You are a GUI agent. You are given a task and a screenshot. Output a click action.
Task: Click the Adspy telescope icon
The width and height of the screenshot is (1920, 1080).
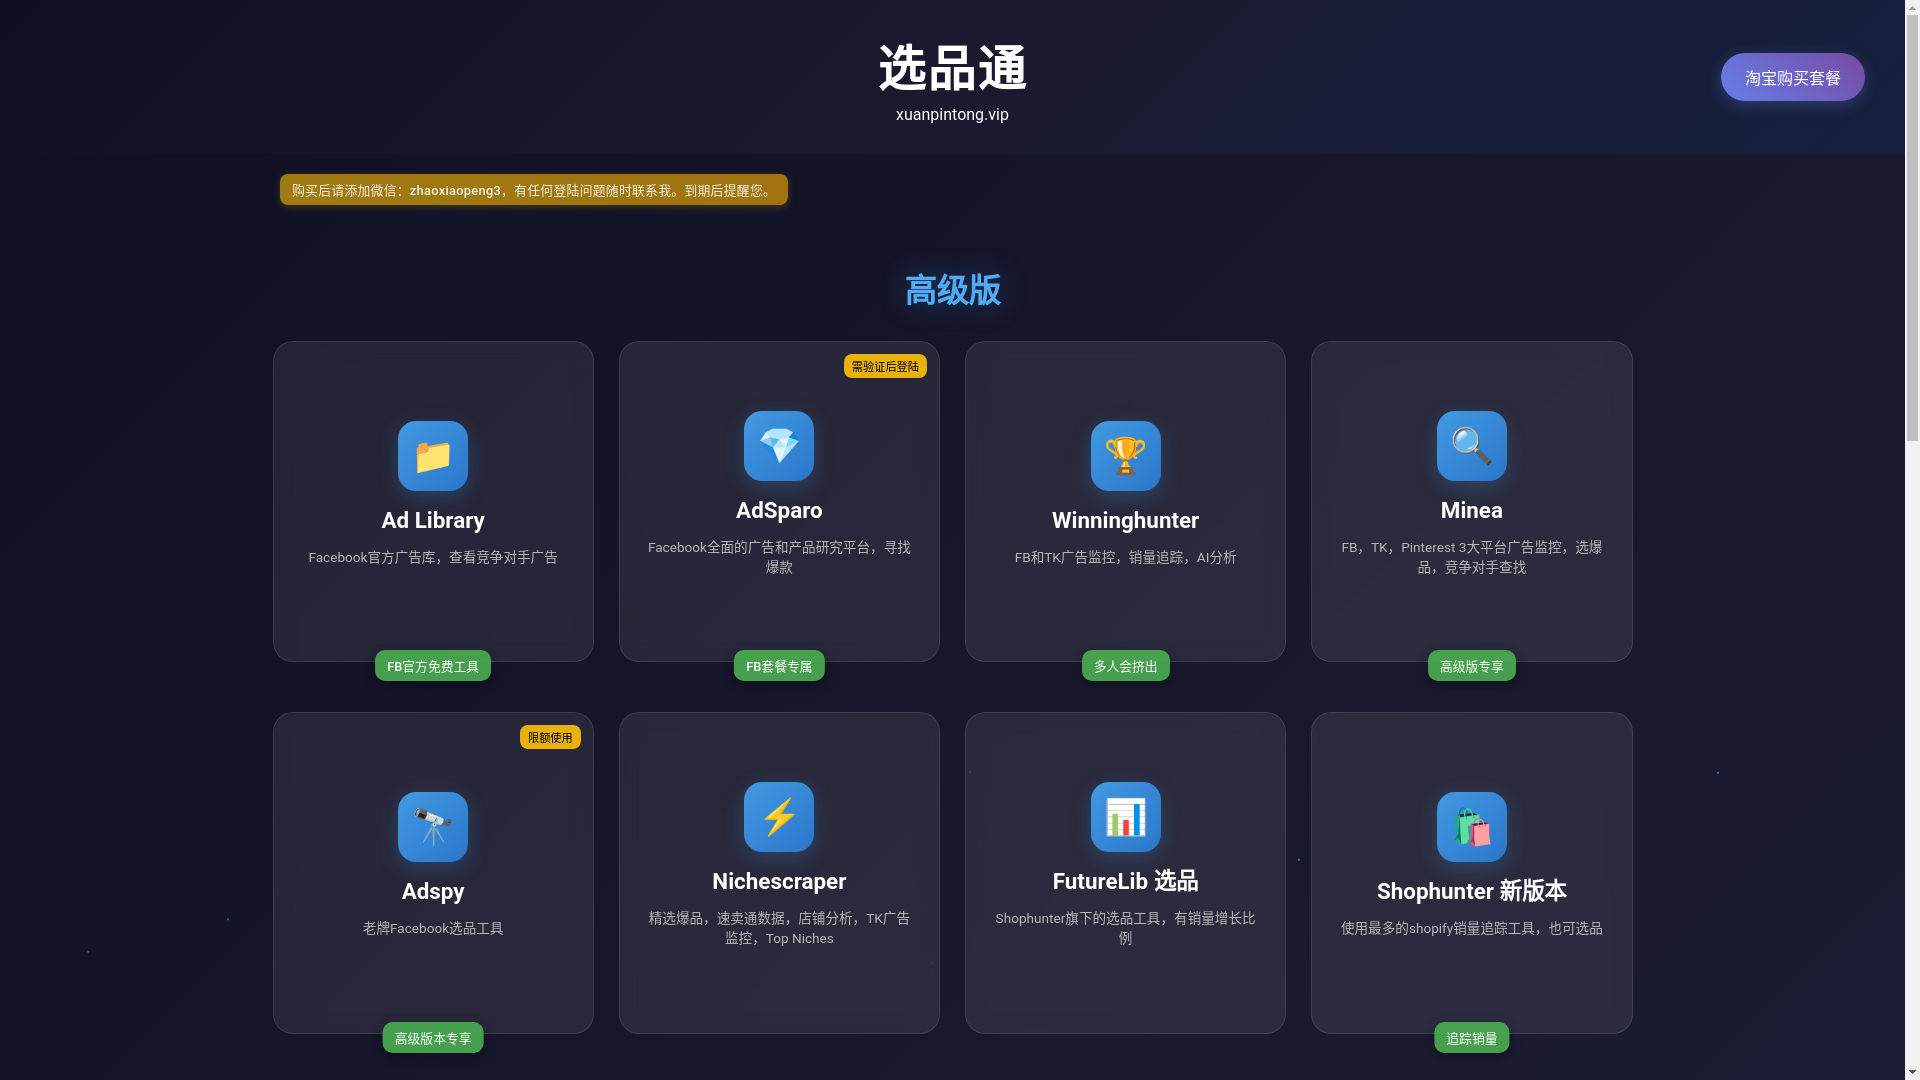pos(433,827)
